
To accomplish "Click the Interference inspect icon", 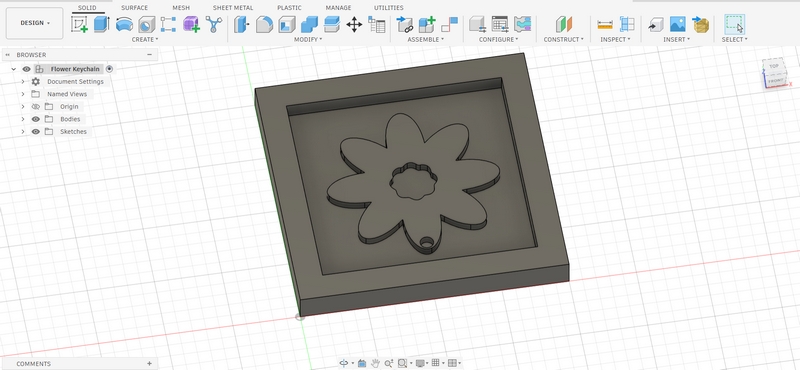I will pos(627,24).
